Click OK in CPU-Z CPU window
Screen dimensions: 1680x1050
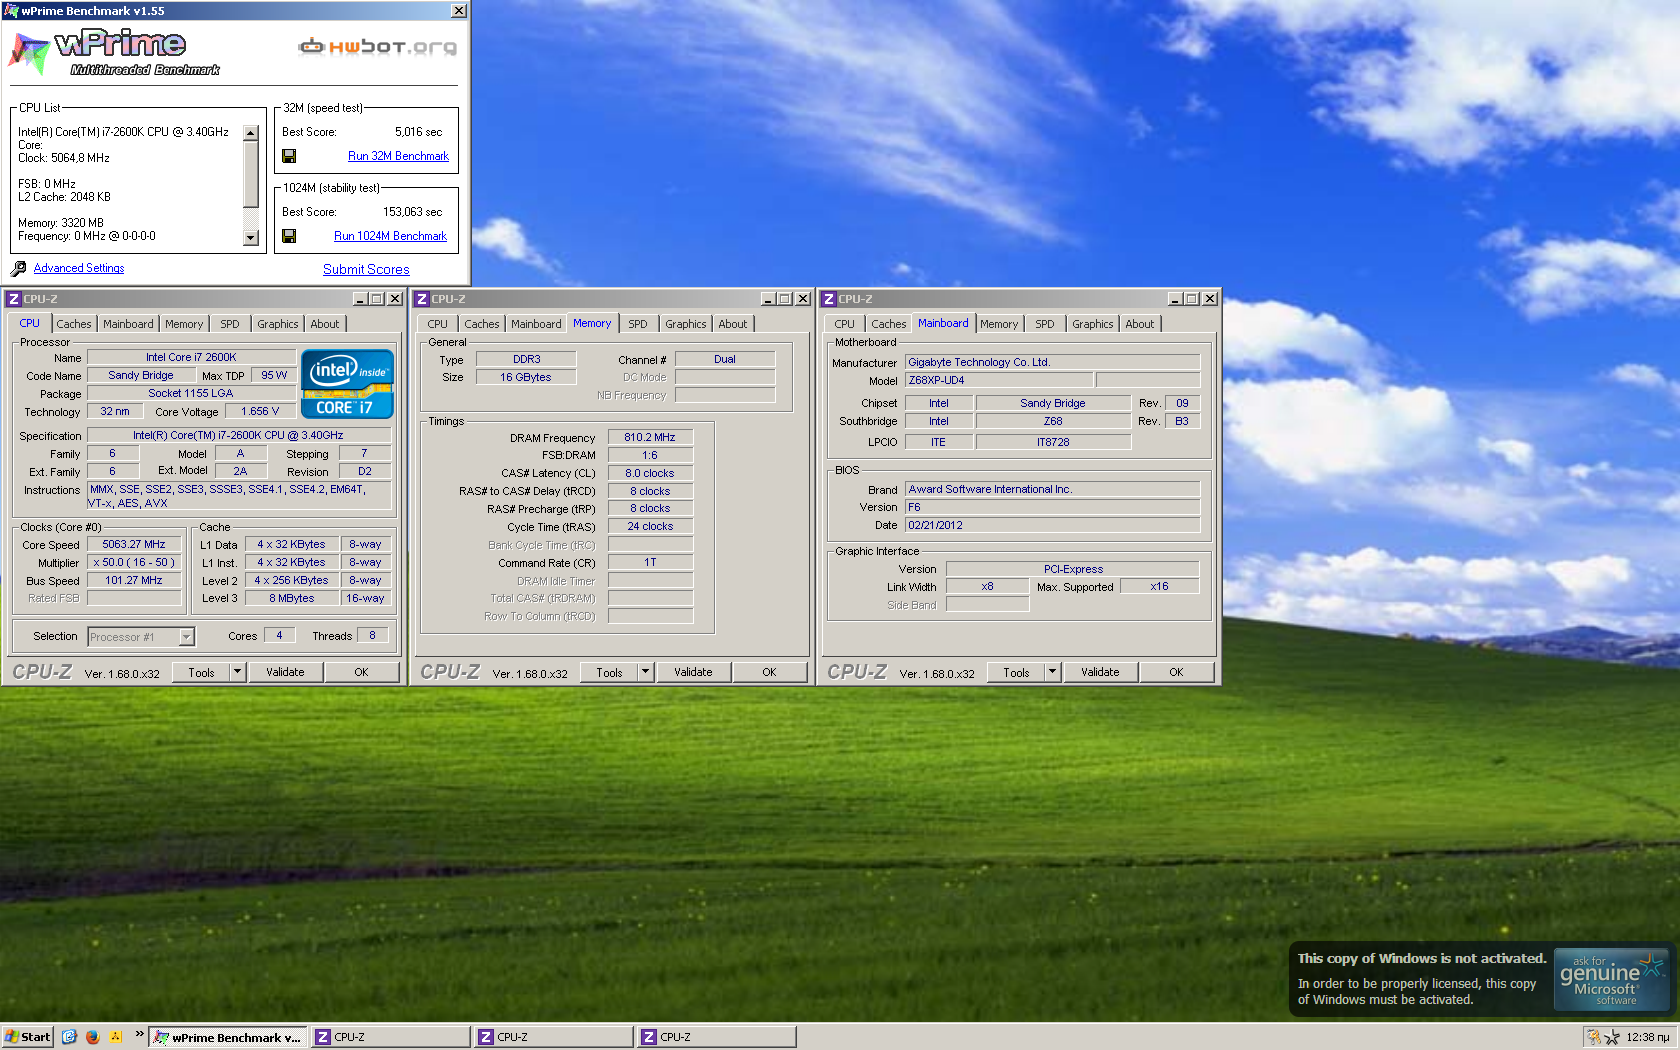[361, 672]
